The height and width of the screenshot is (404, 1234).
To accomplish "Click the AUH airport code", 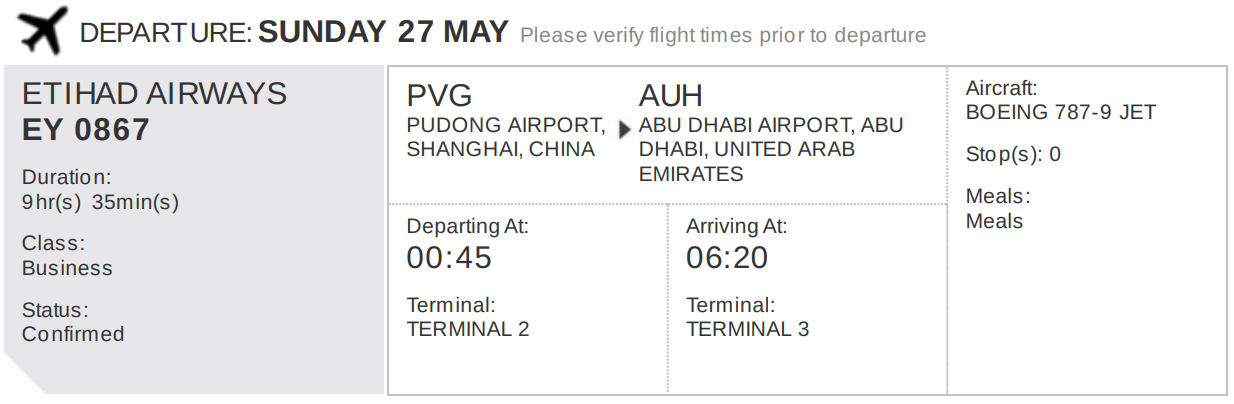I will [671, 96].
